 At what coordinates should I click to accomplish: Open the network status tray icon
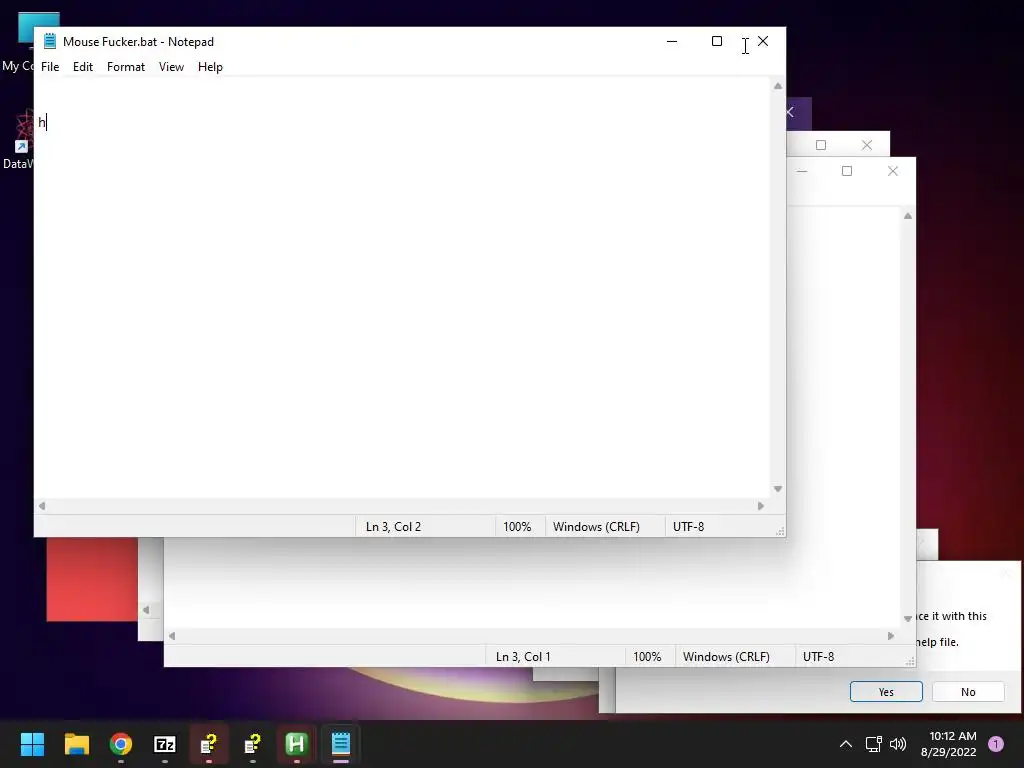[874, 744]
